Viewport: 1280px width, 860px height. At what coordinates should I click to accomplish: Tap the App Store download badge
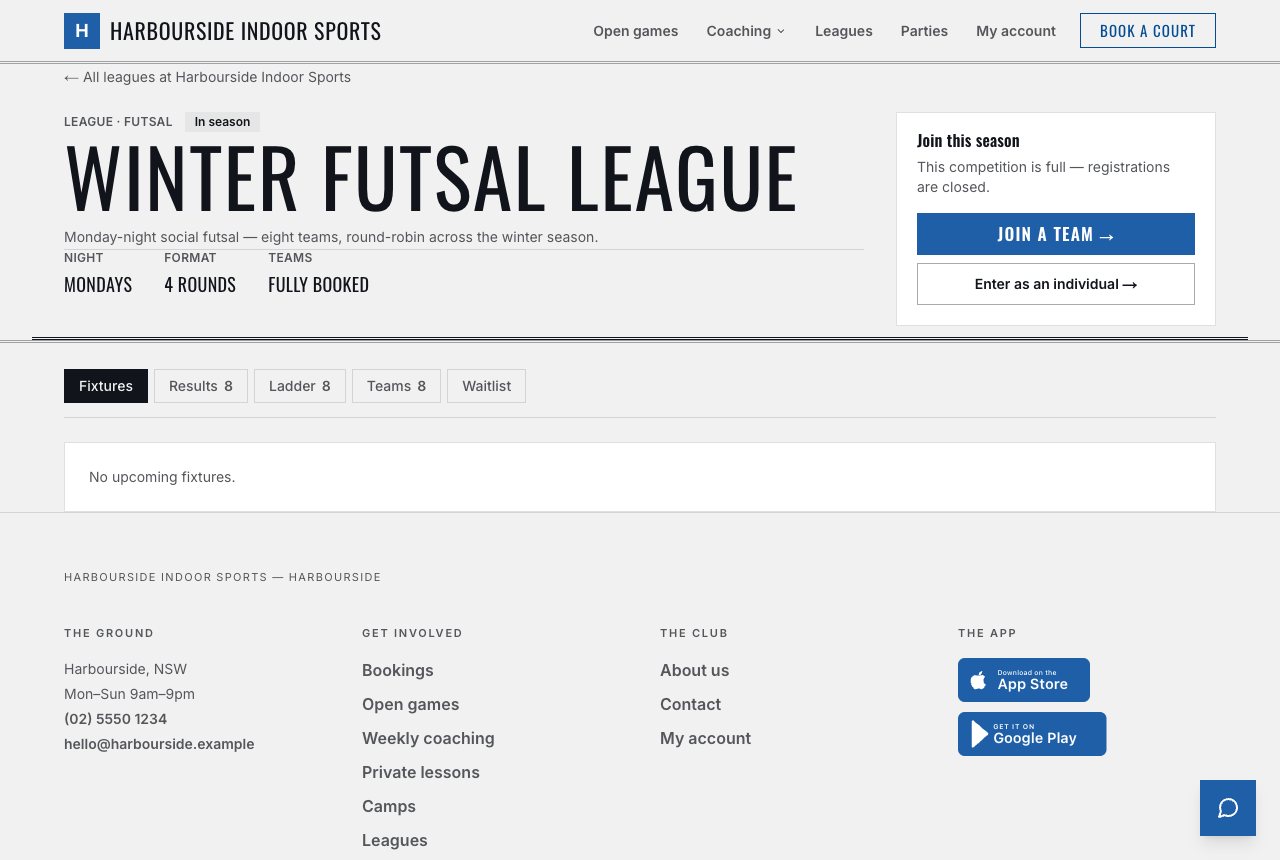point(1024,680)
